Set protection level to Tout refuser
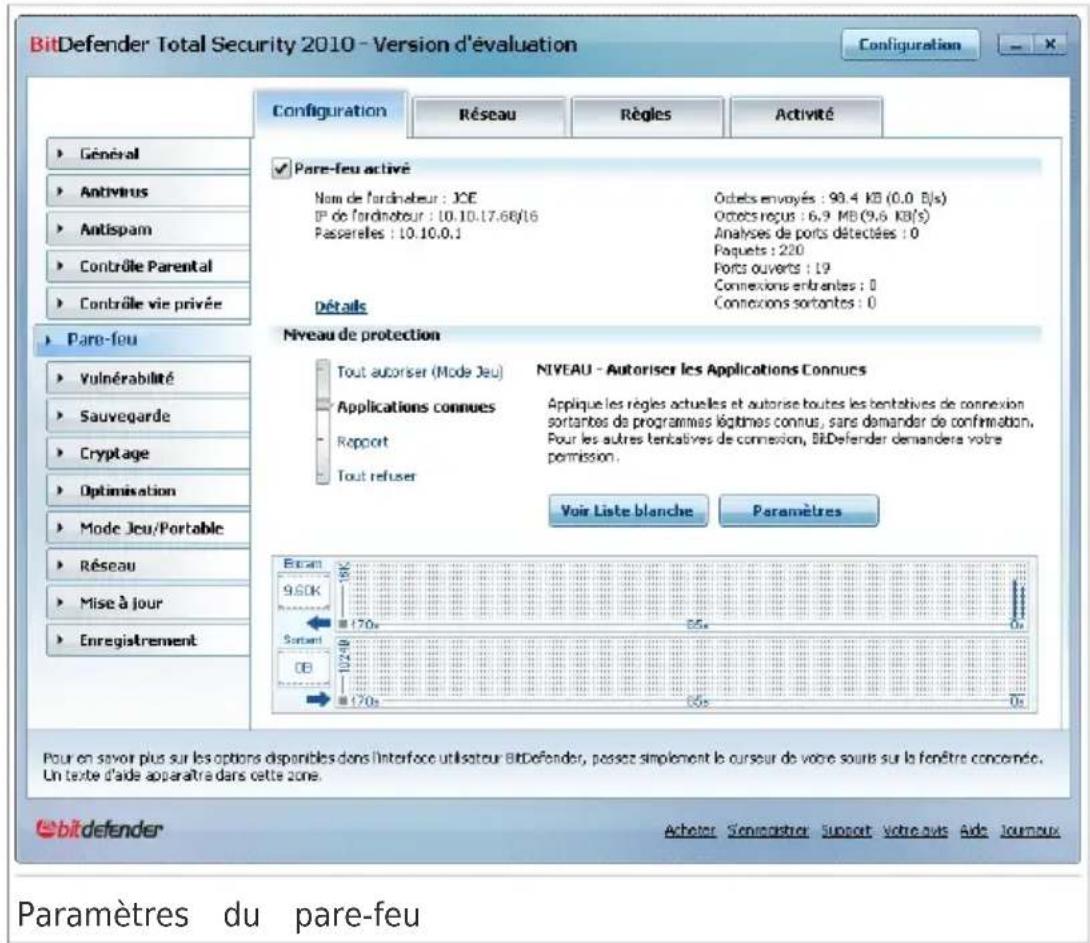 pos(376,477)
